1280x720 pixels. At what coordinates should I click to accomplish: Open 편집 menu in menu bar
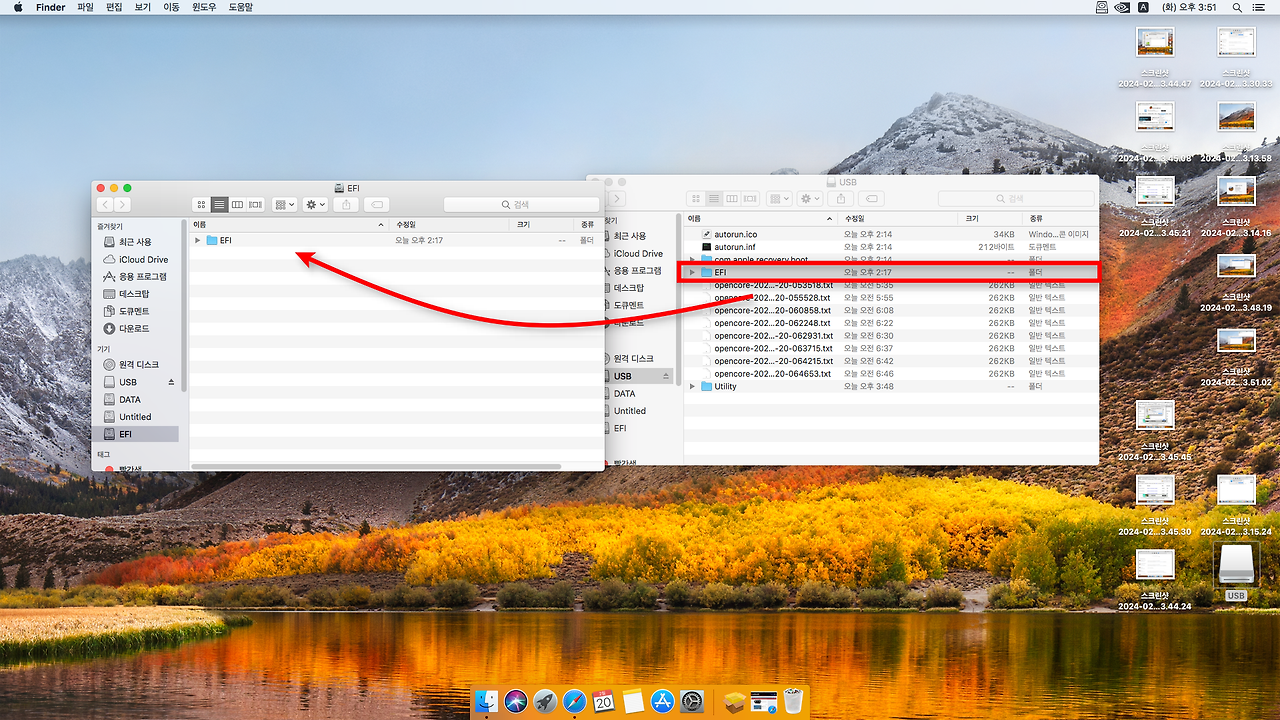tap(114, 7)
